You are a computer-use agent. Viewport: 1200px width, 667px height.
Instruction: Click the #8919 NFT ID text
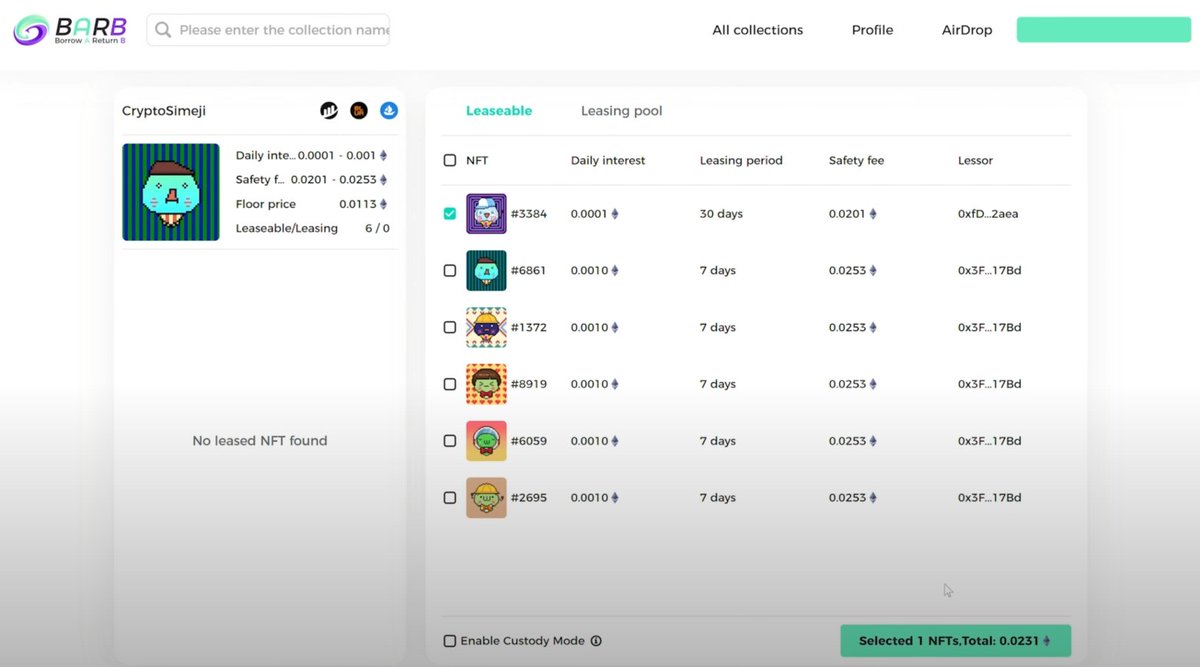[x=529, y=384]
